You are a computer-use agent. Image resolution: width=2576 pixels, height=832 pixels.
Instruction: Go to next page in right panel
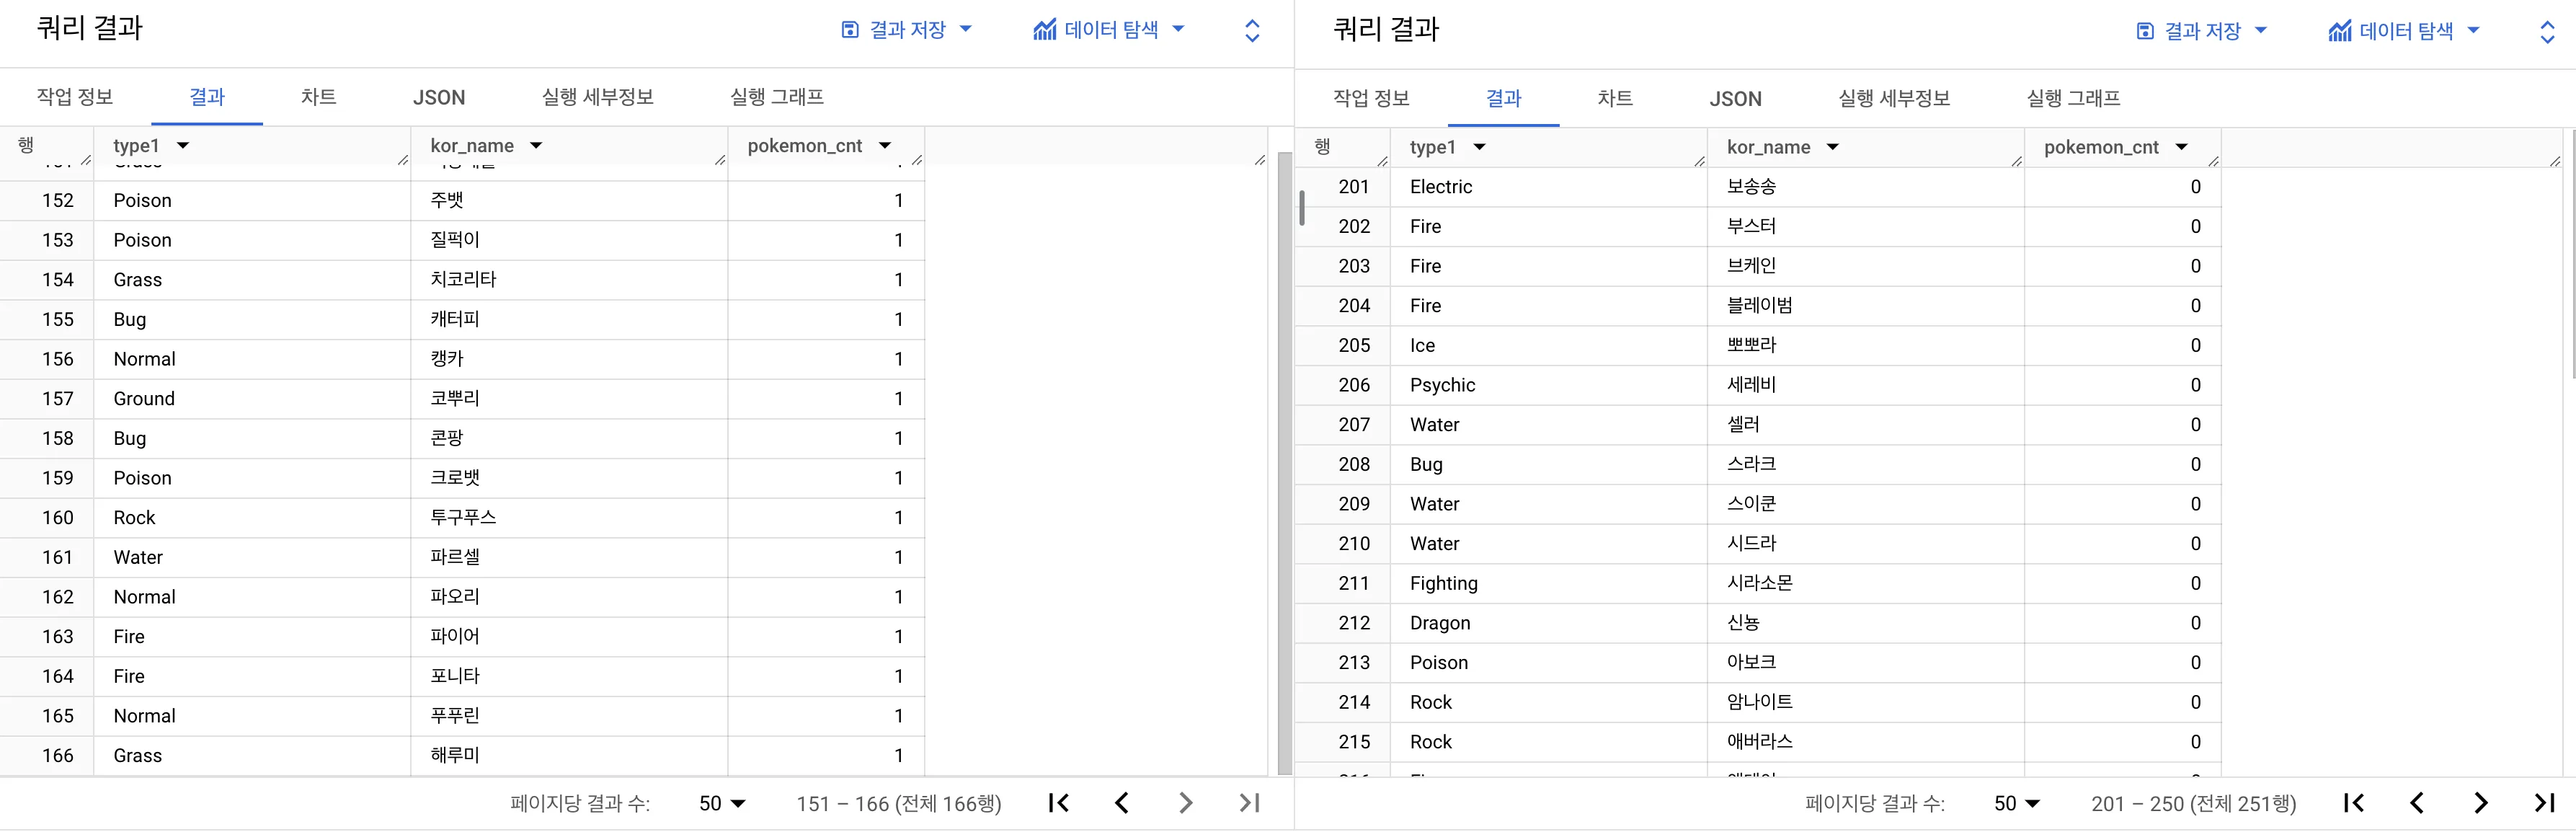pos(2481,803)
